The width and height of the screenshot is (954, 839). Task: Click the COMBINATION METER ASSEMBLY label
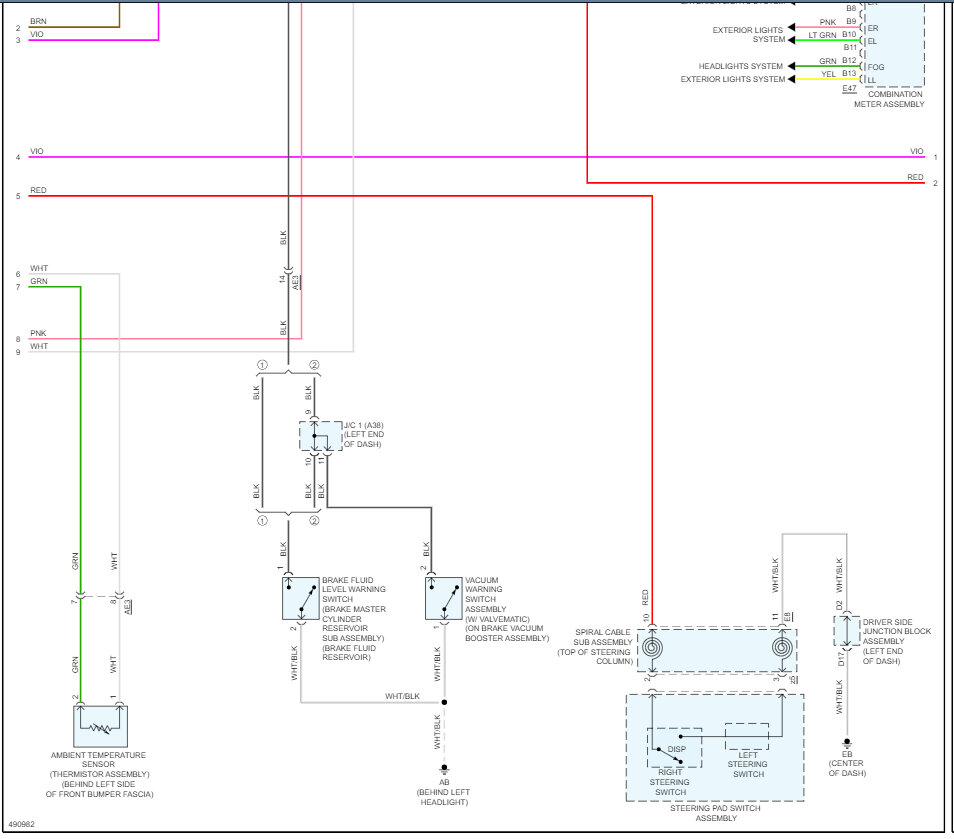[890, 99]
